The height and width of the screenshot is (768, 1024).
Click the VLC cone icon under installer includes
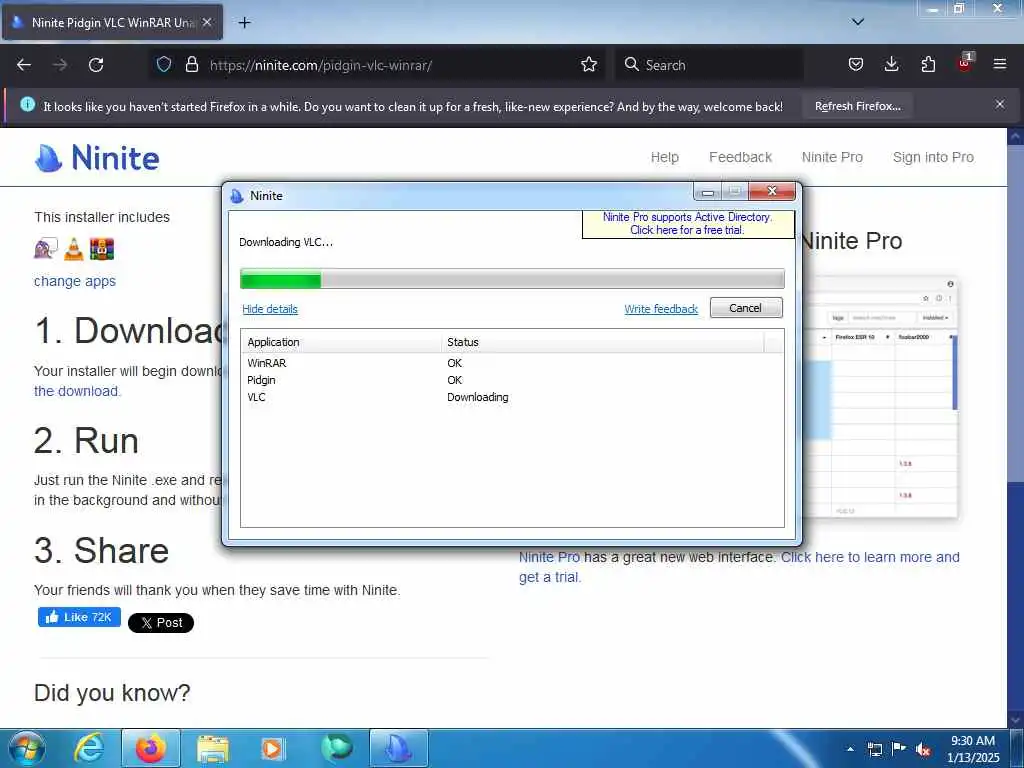point(74,249)
